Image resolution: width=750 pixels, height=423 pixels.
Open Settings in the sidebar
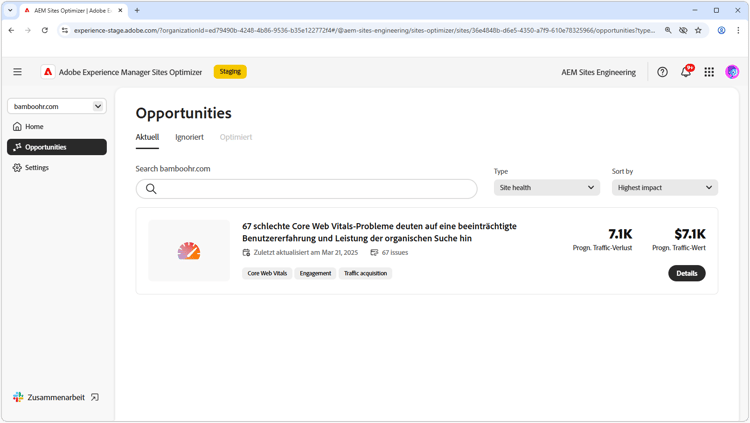tap(57, 167)
